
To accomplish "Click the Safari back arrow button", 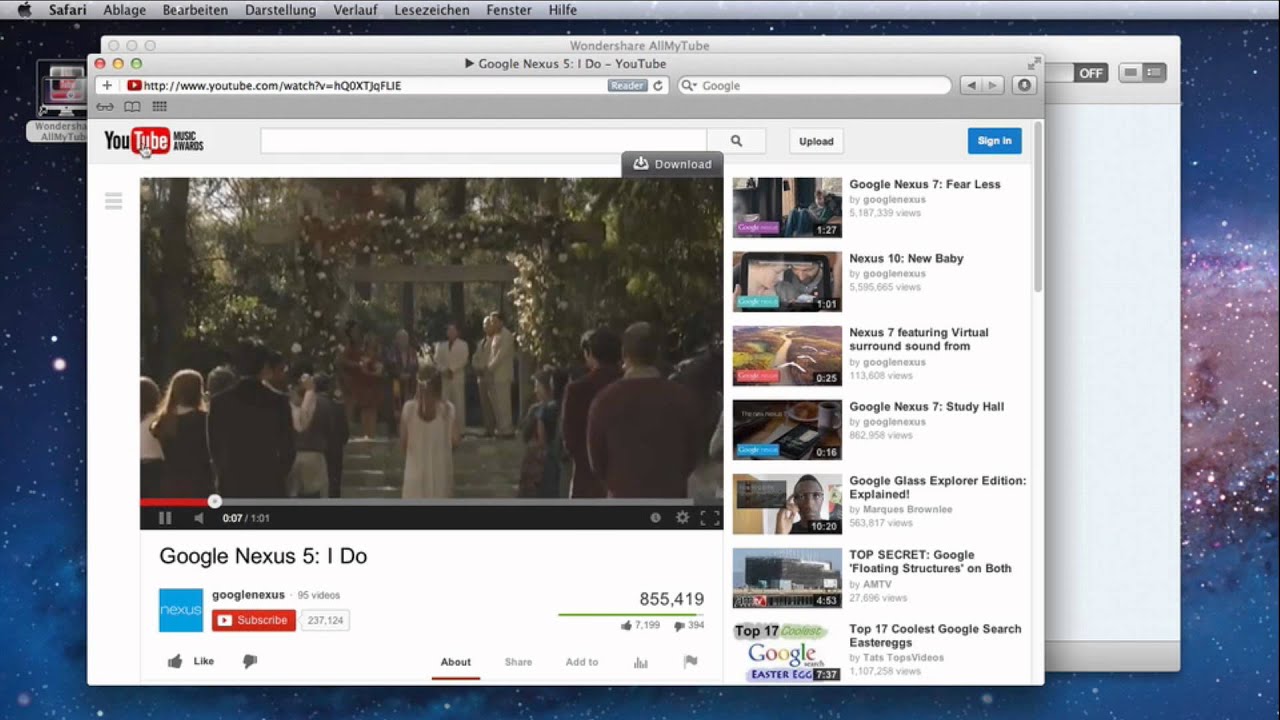I will click(970, 86).
